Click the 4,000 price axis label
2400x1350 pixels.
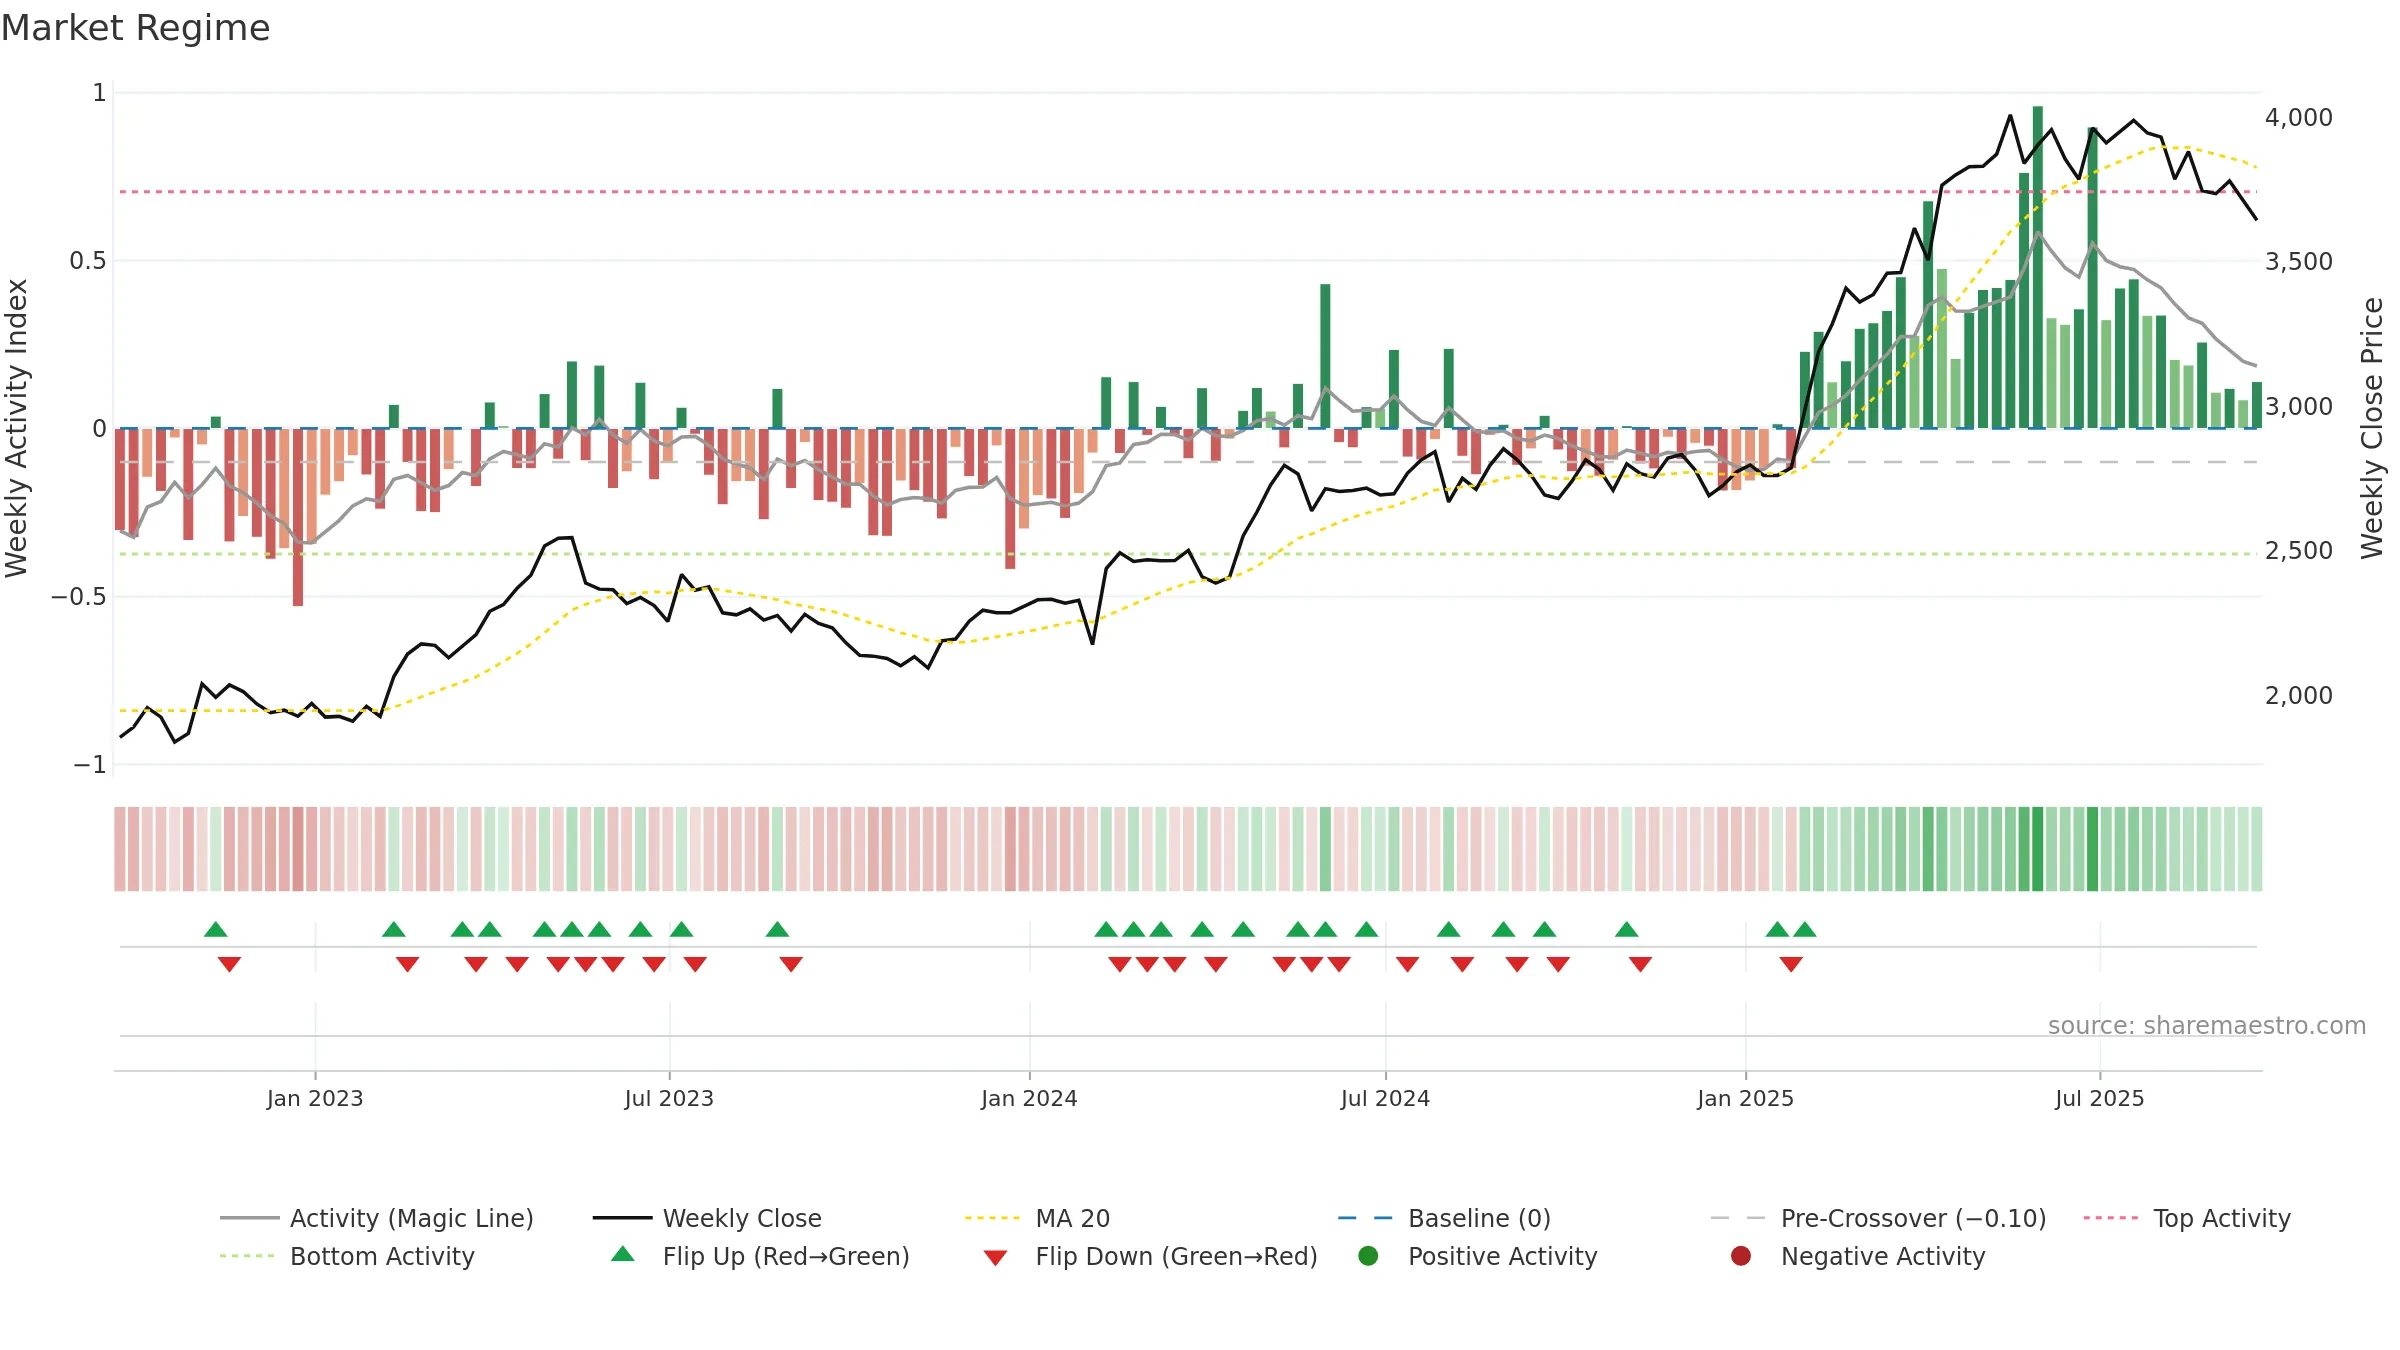2299,117
